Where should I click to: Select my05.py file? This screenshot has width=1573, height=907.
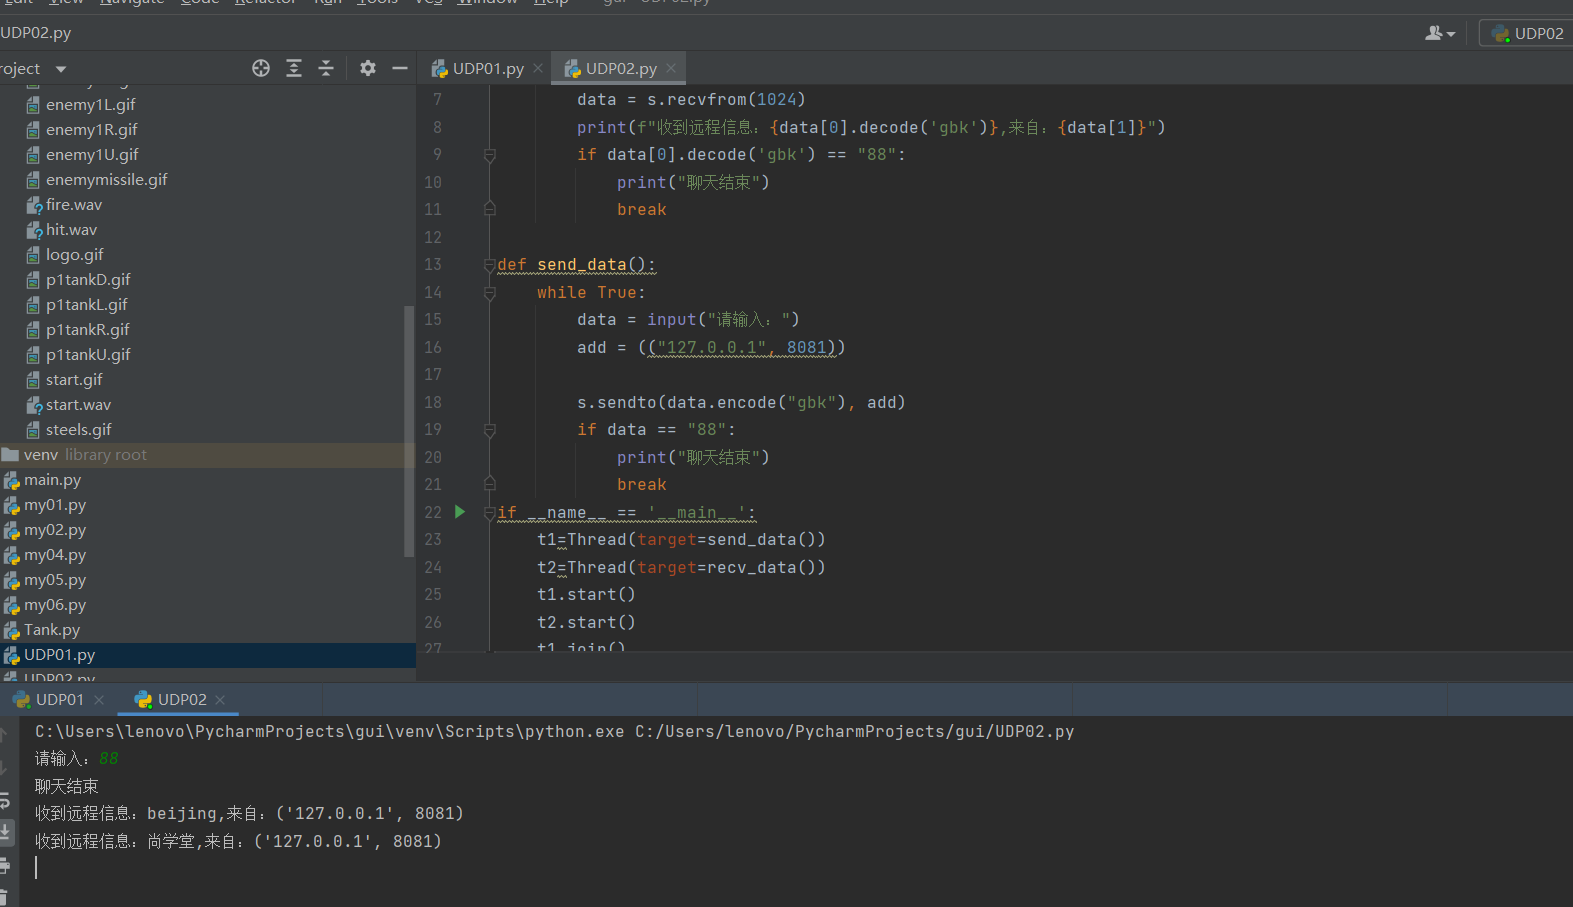tap(55, 580)
